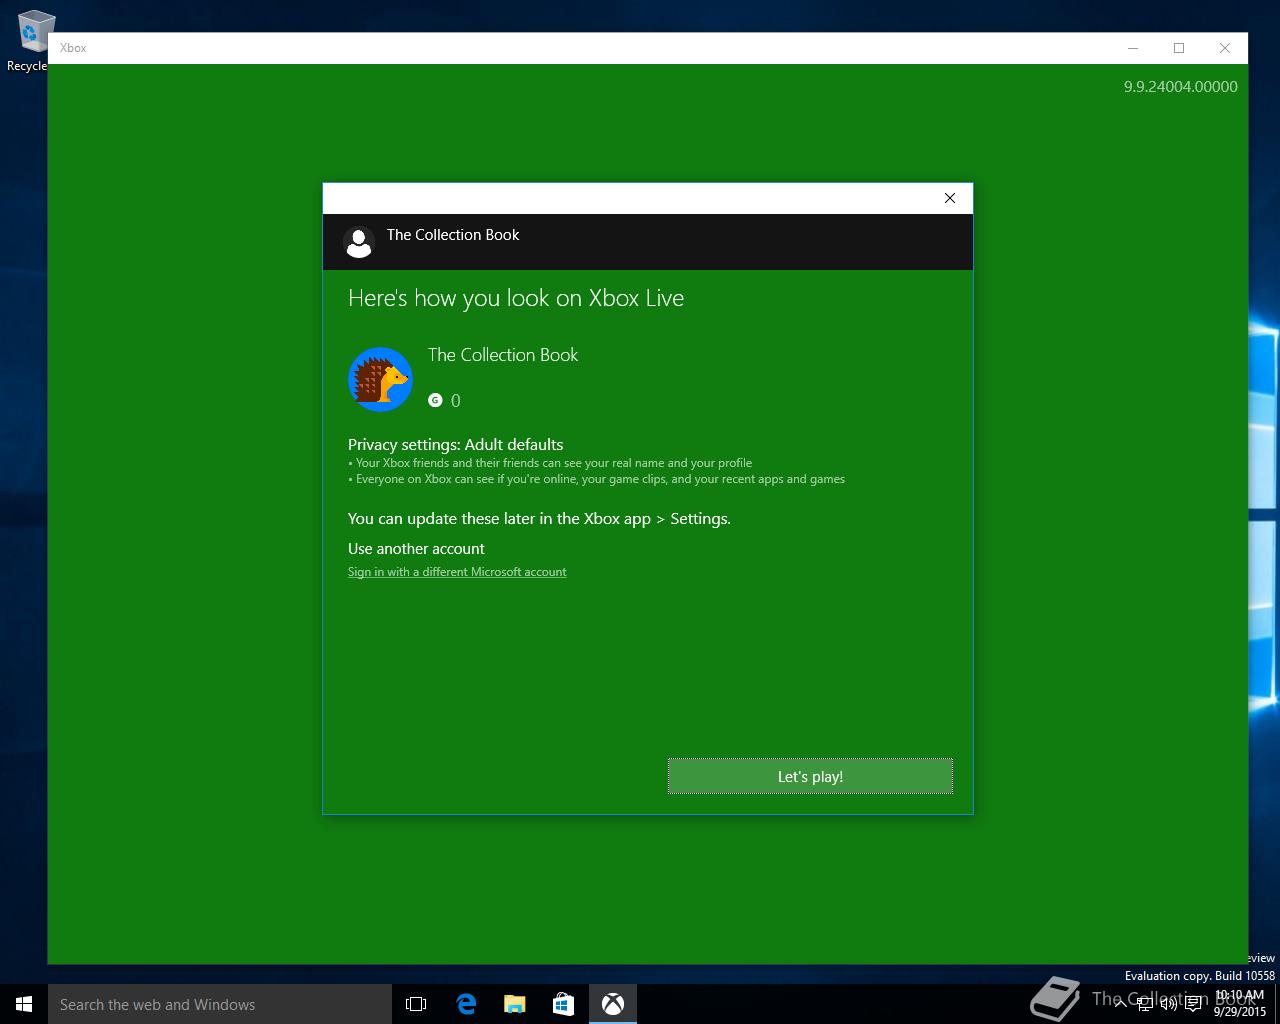Click the hedgehog gamerpic avatar
Screen dimensions: 1280x1024
point(380,379)
